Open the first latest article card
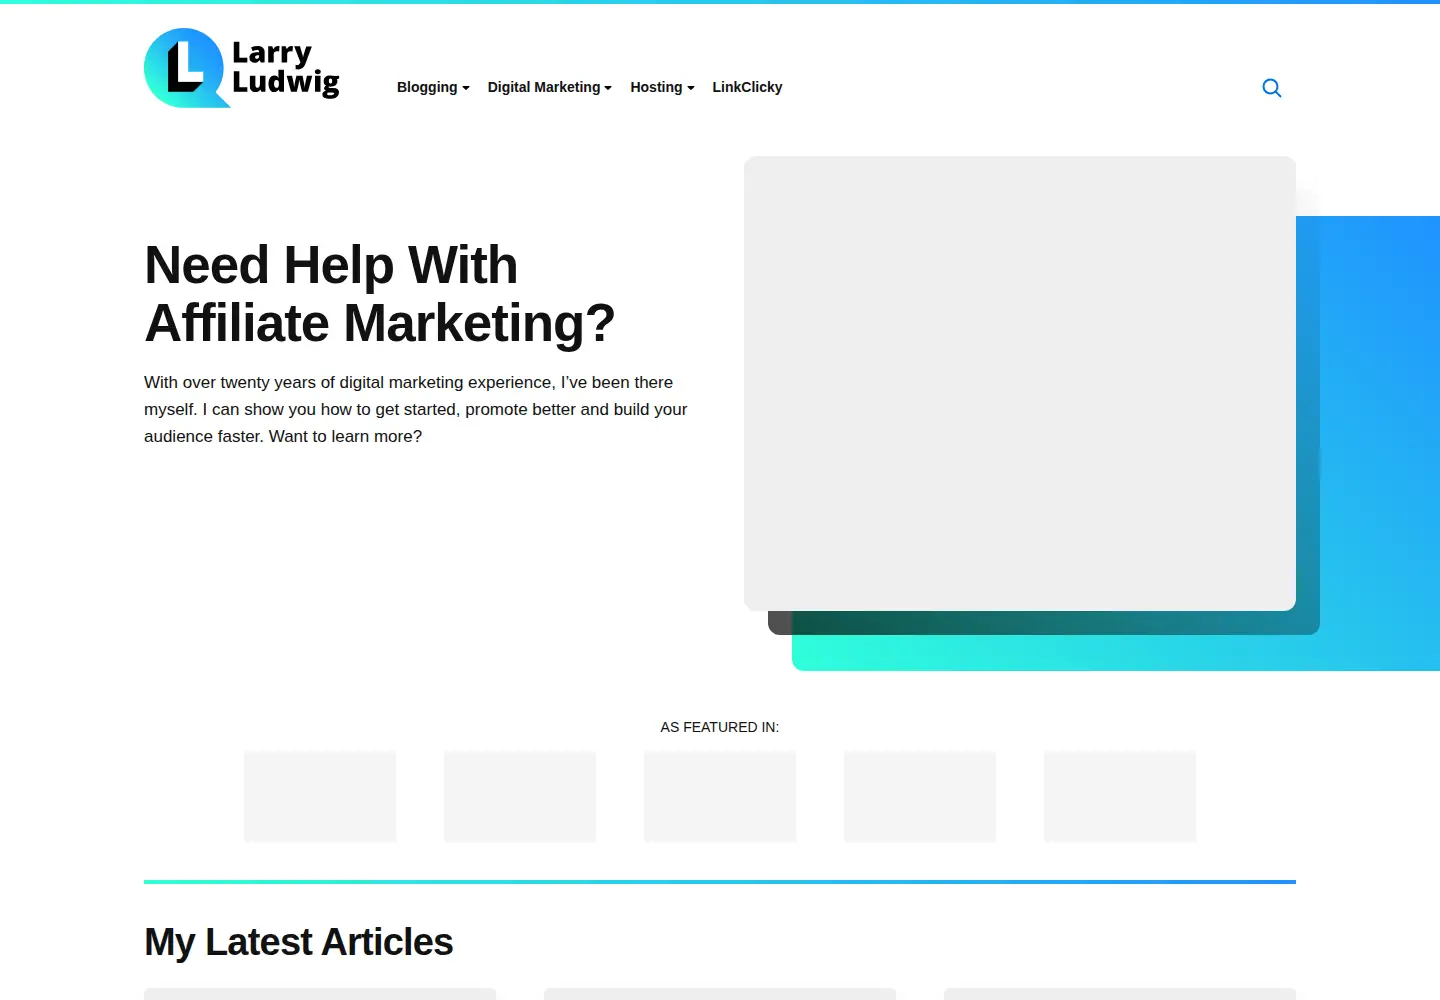 320,994
